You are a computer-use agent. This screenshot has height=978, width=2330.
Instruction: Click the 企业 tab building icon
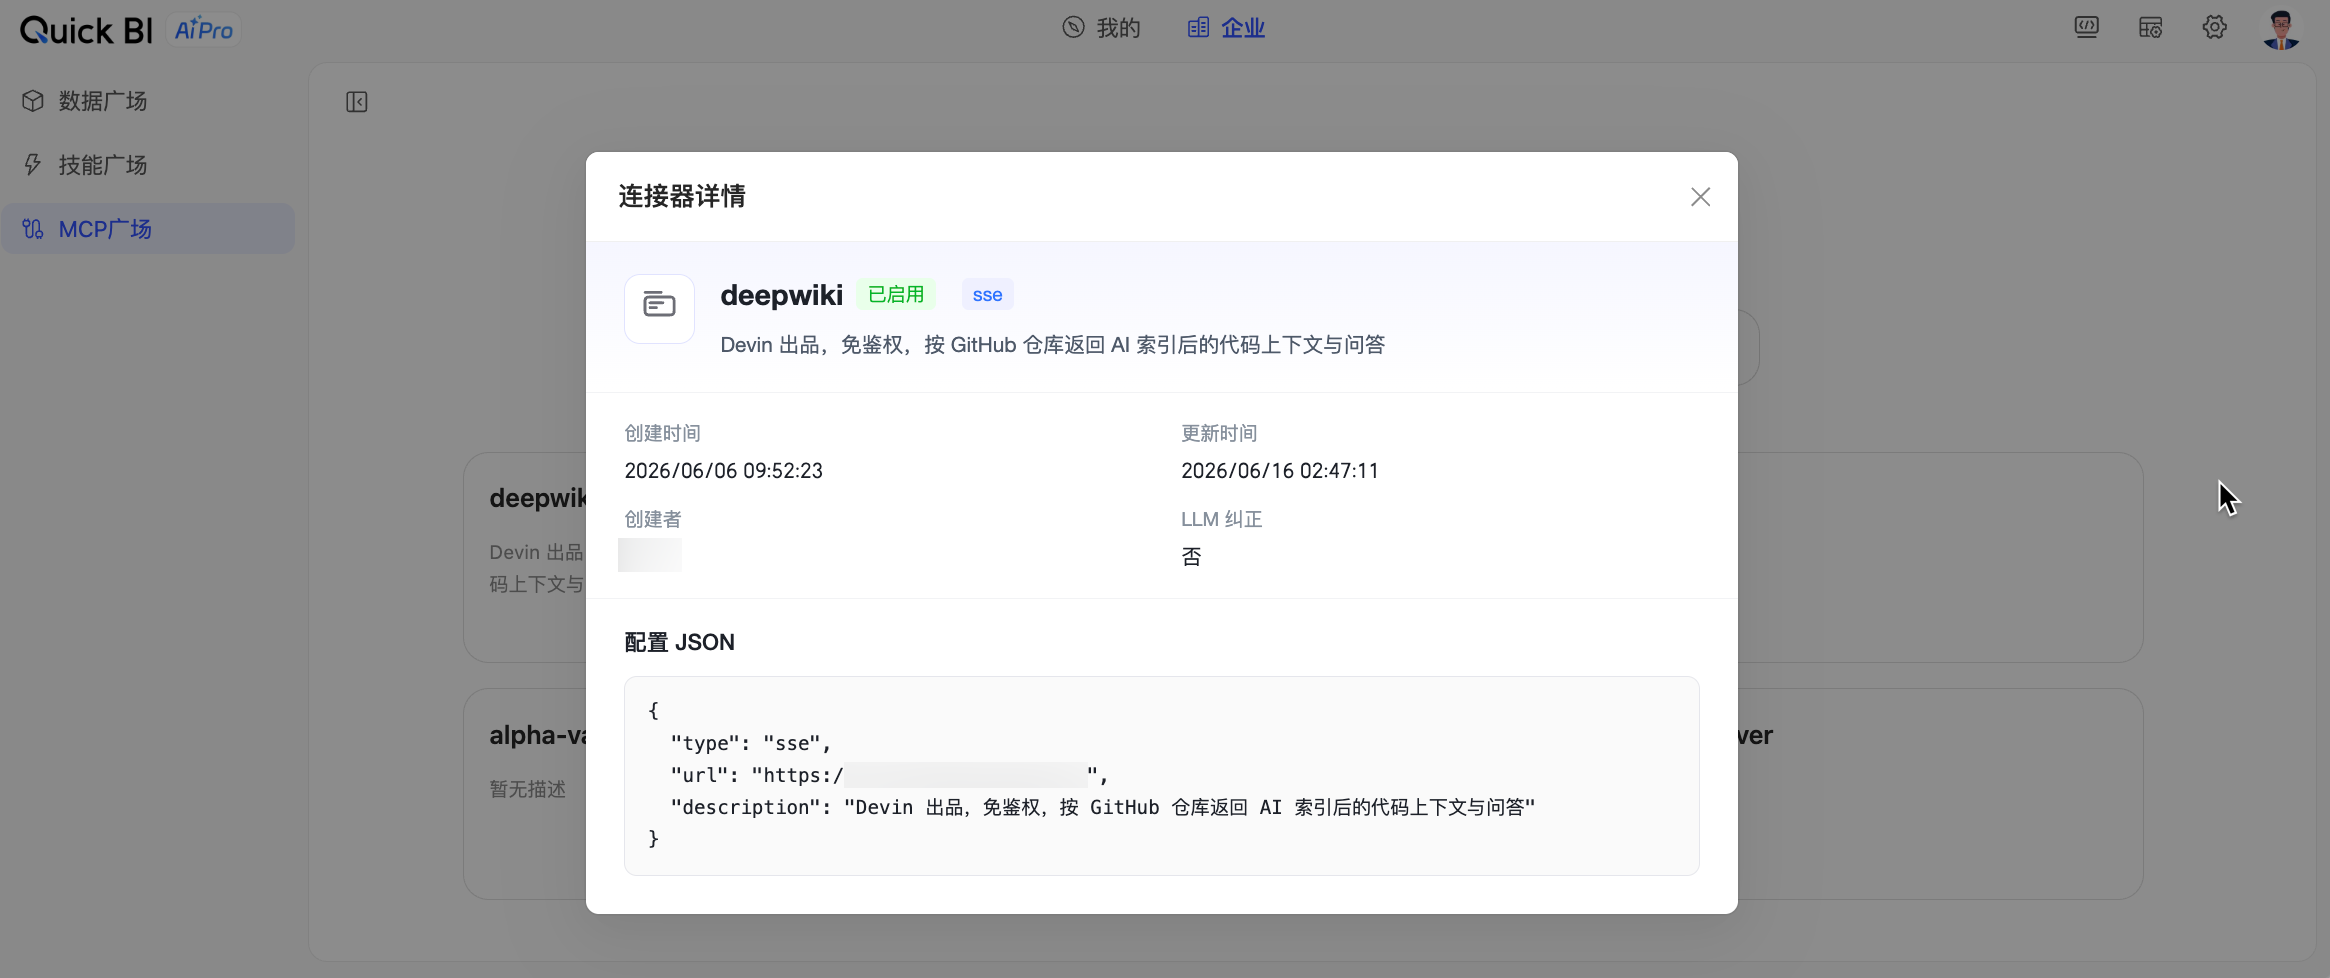pos(1198,27)
